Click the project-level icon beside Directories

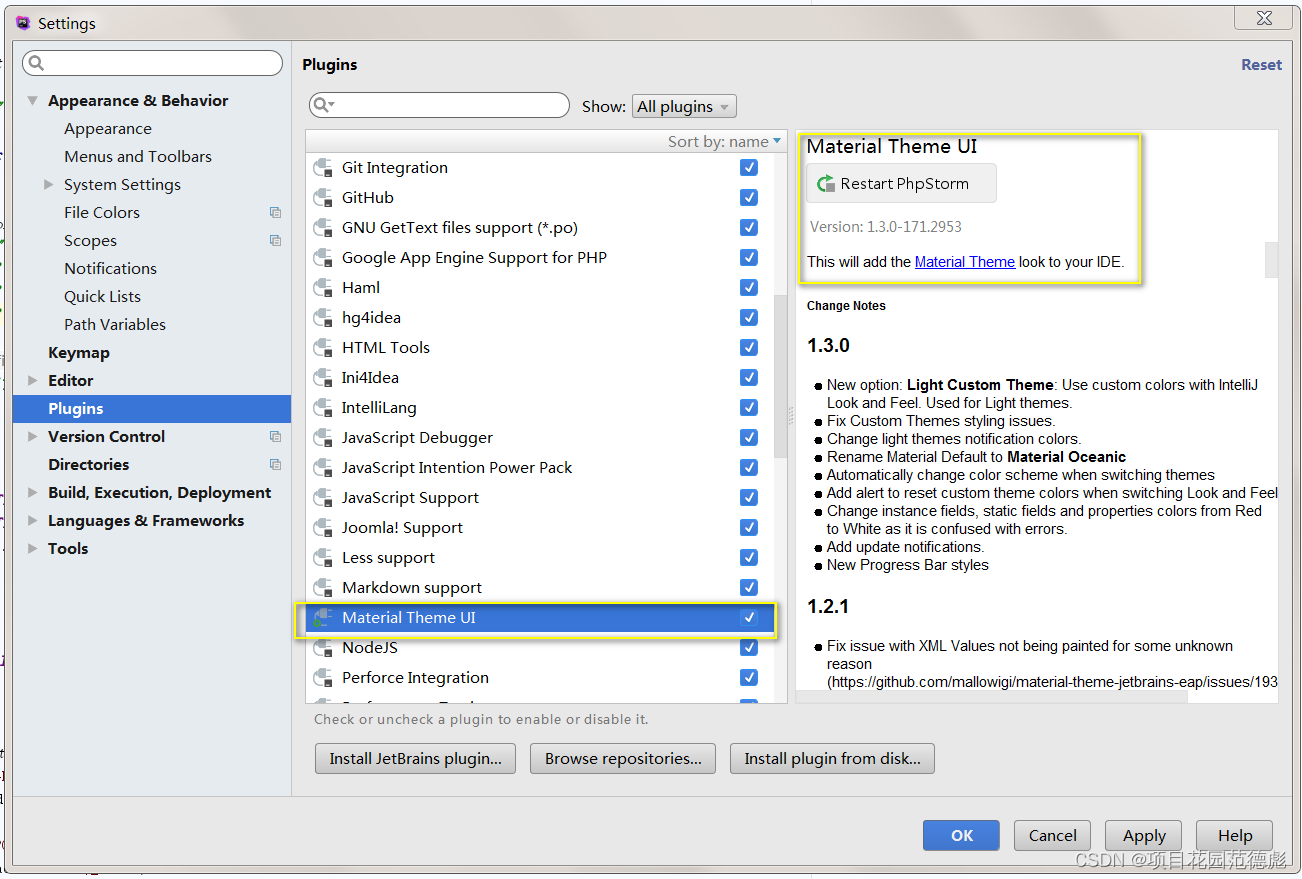point(275,465)
